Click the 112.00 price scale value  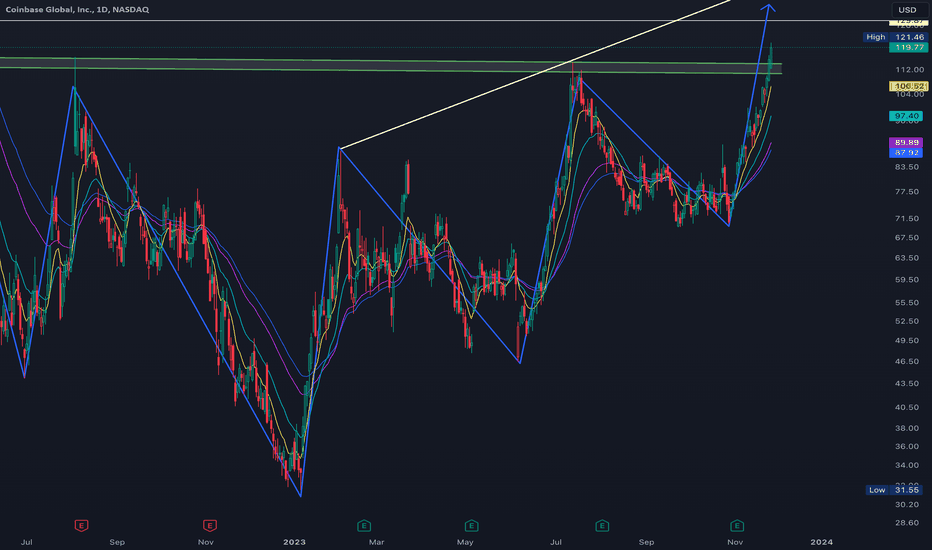click(x=909, y=70)
